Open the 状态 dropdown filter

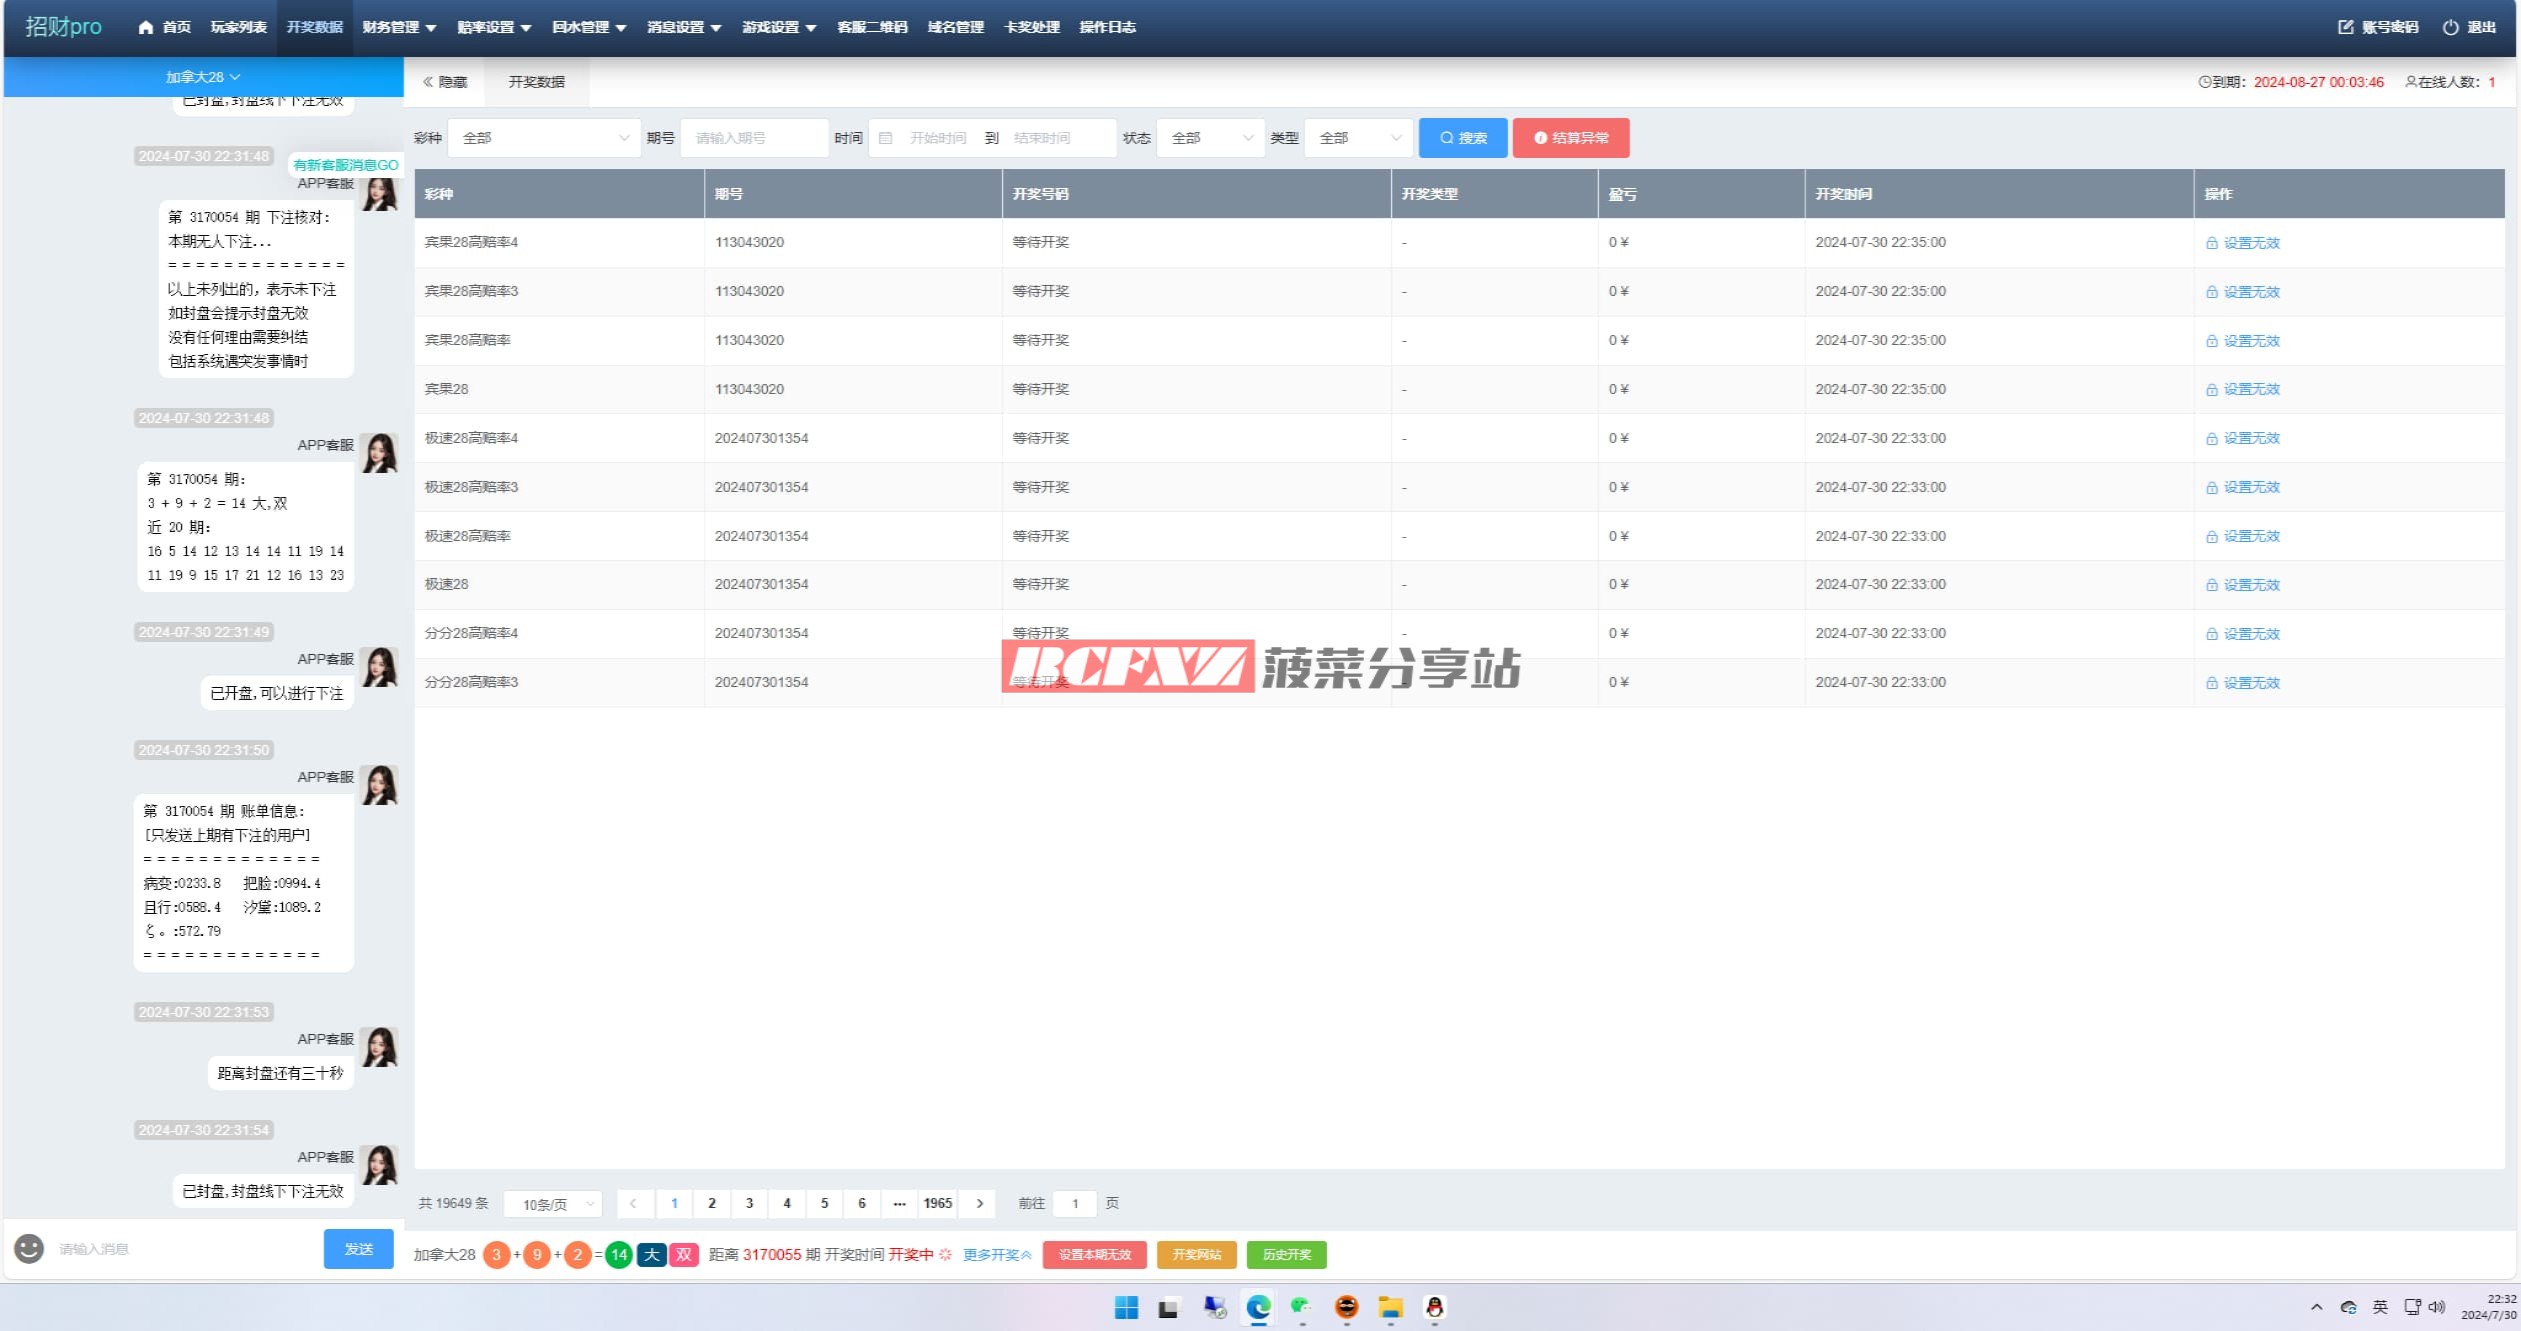[x=1210, y=138]
